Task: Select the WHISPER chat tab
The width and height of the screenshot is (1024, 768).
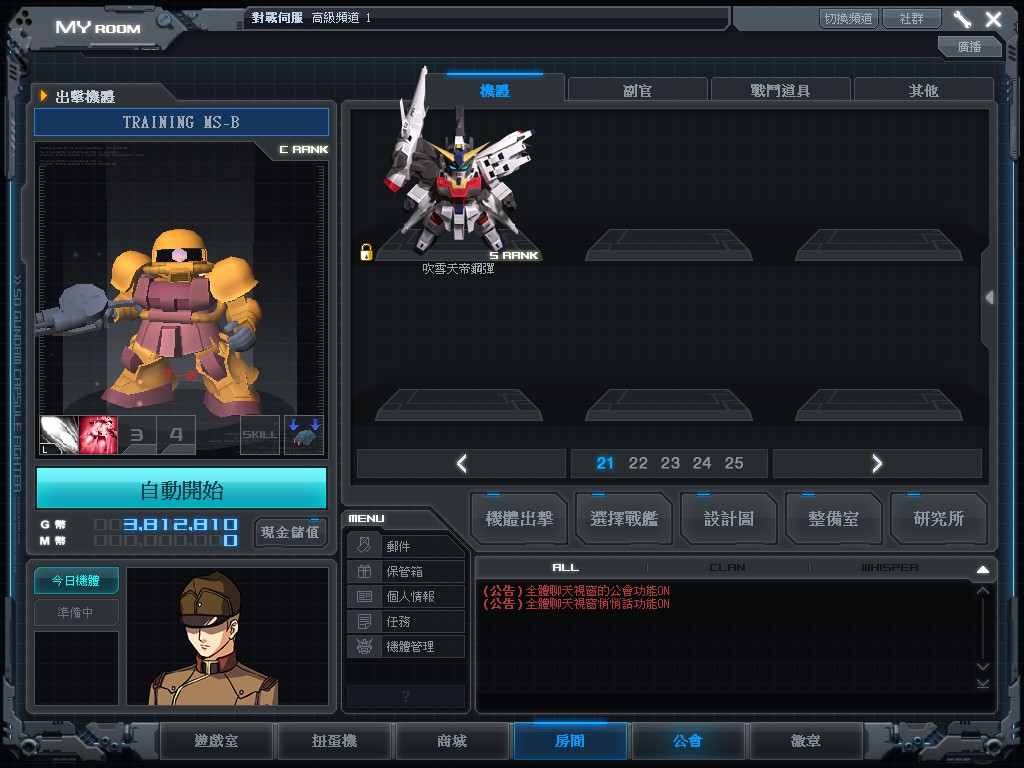Action: [x=889, y=568]
